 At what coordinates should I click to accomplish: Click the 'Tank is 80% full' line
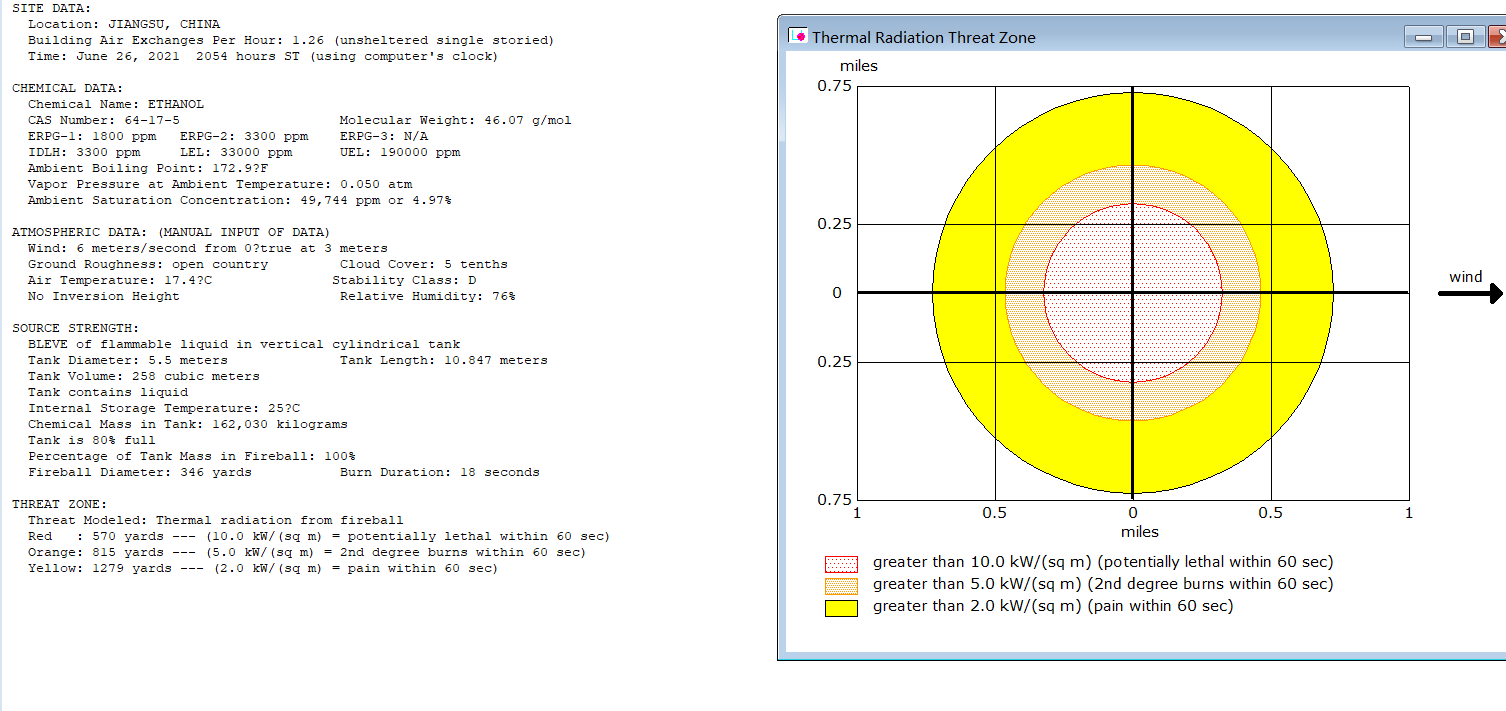click(x=92, y=440)
